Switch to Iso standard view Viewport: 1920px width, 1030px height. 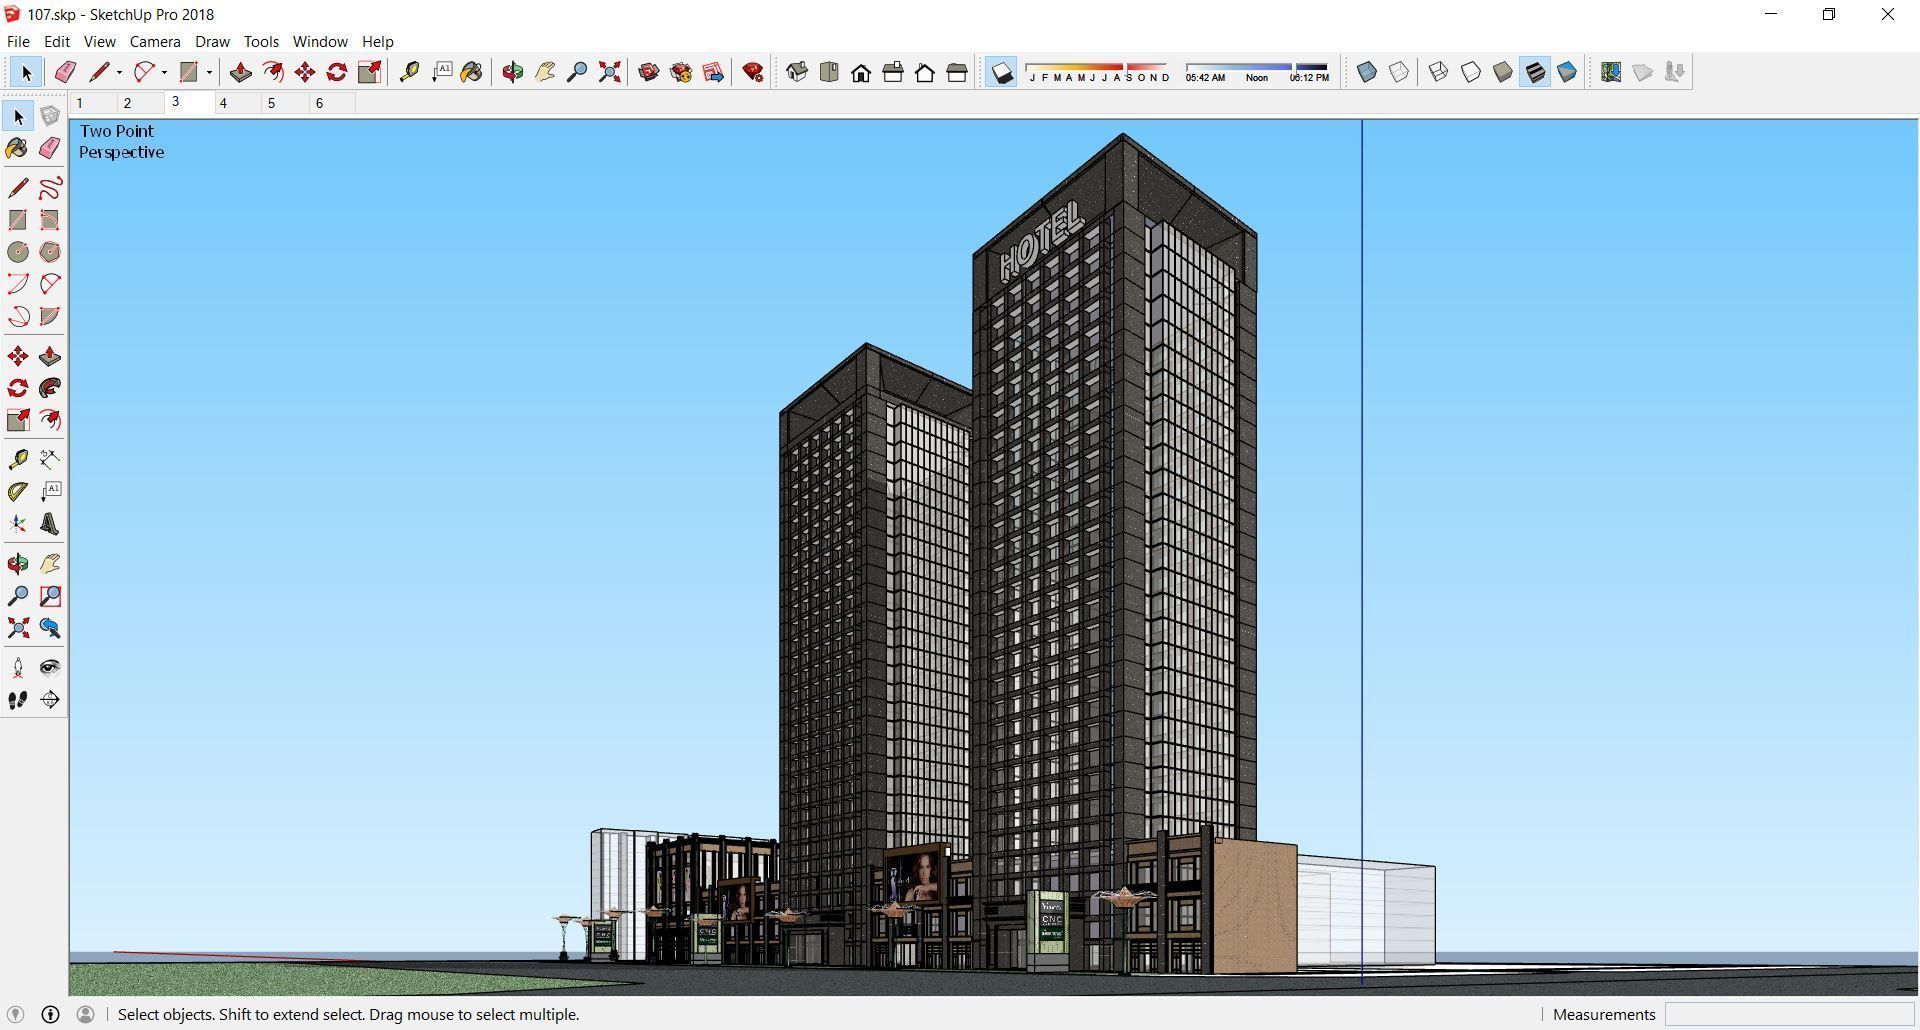(x=797, y=72)
